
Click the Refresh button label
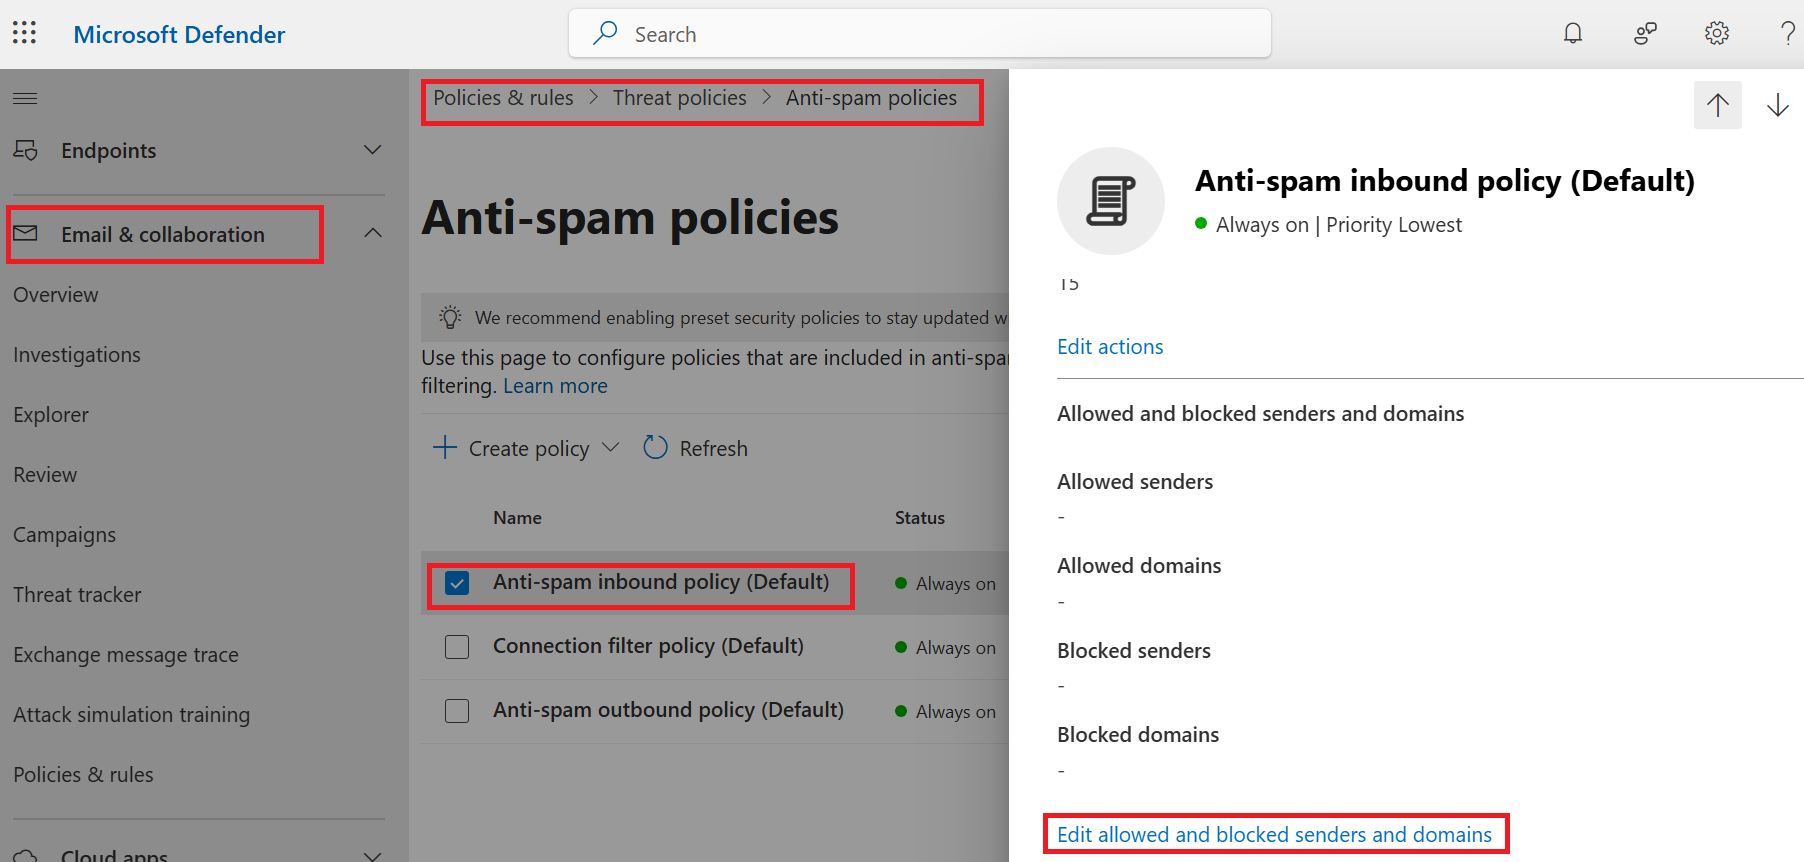(714, 449)
